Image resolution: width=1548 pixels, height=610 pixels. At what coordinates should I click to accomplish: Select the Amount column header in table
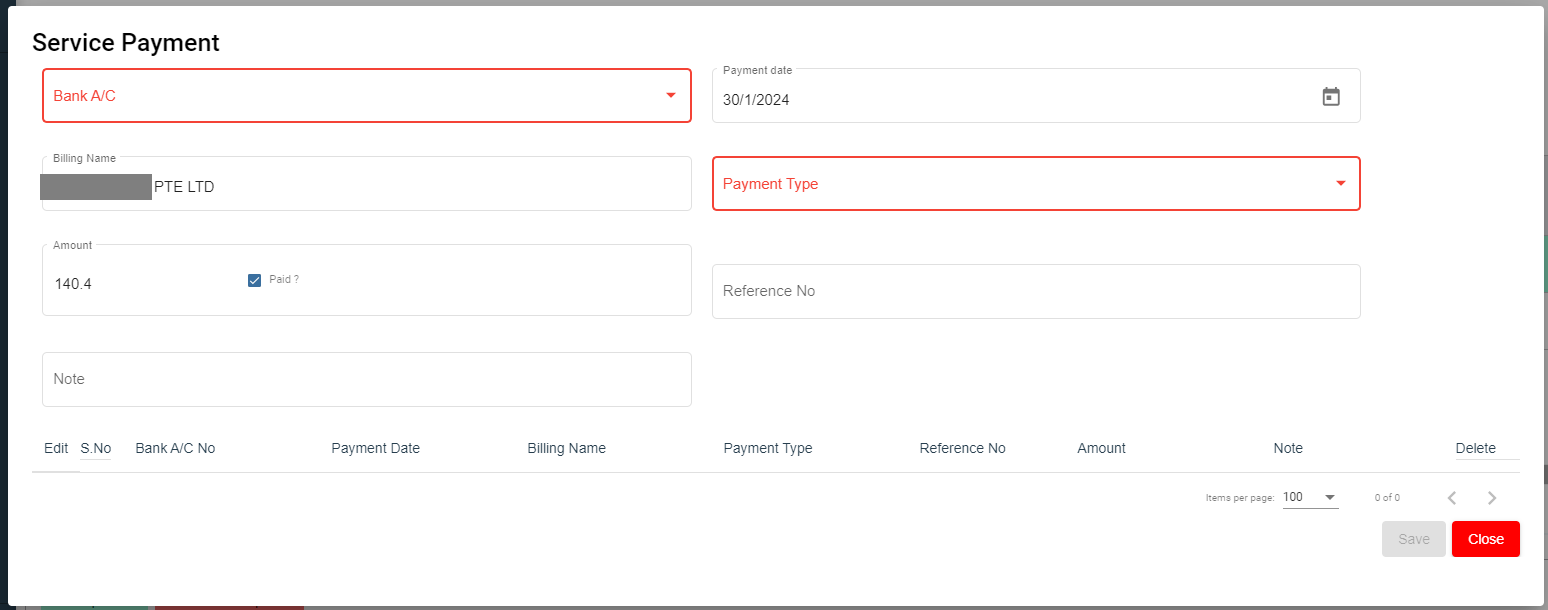(1101, 448)
